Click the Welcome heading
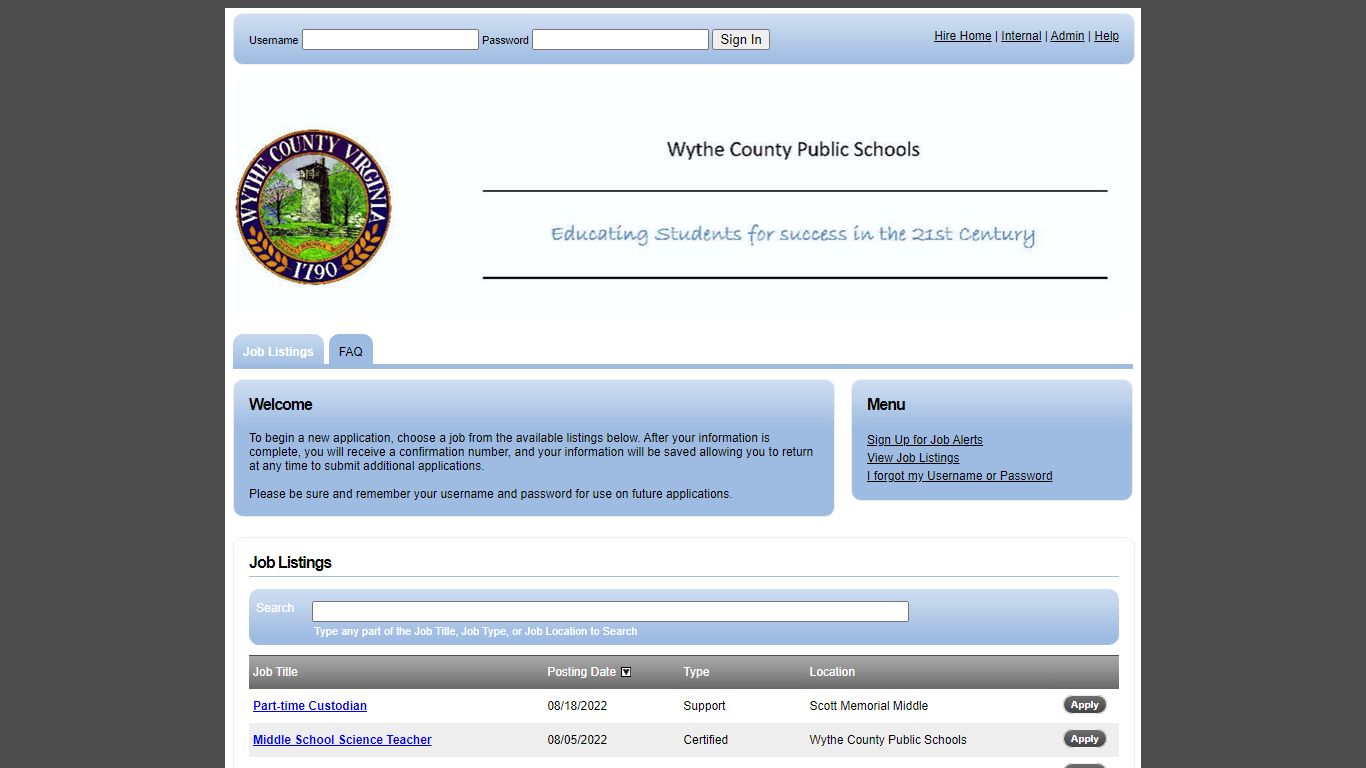Screen dimensions: 1366x768 pyautogui.click(x=281, y=404)
